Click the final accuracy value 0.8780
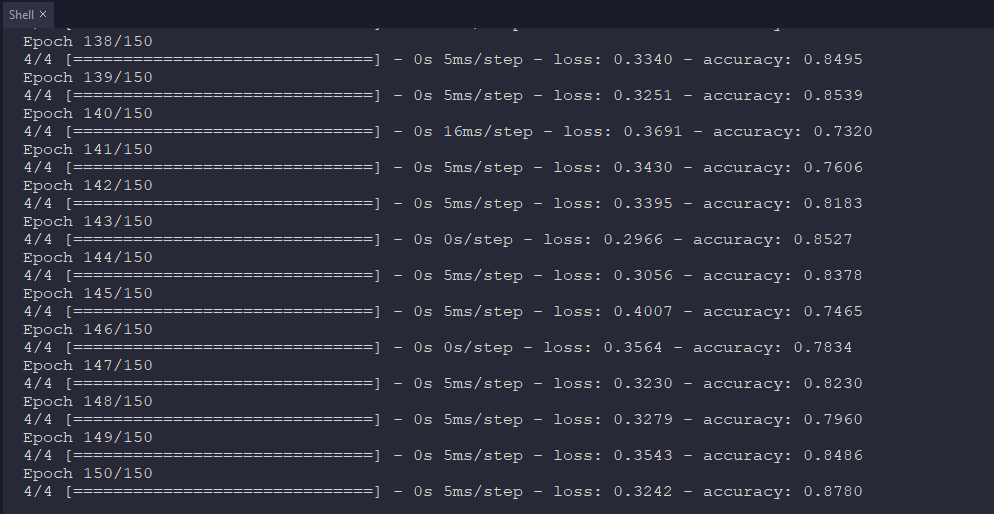The height and width of the screenshot is (514, 994). (x=833, y=492)
